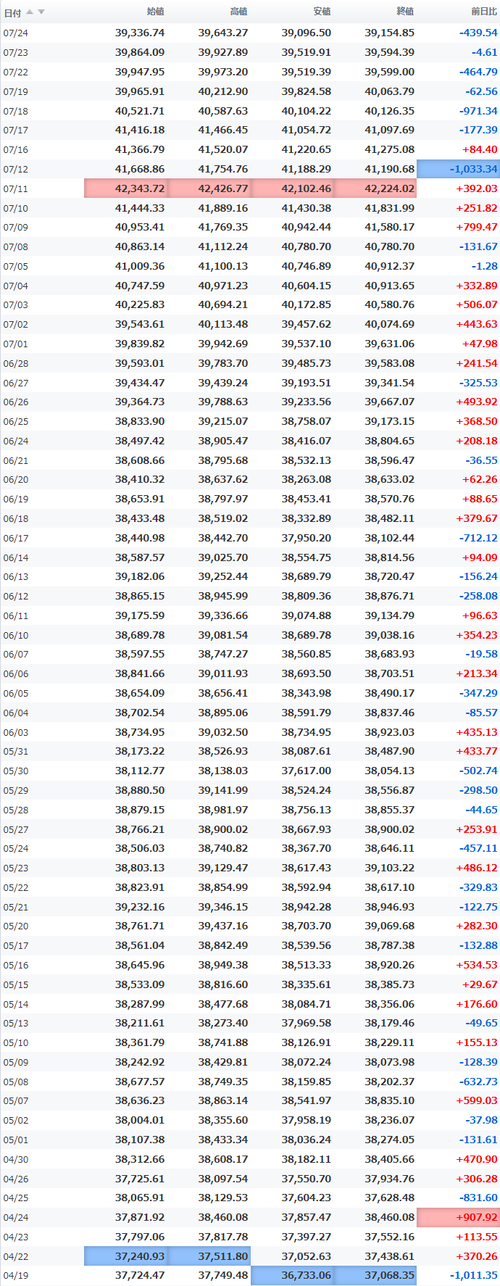The height and width of the screenshot is (1286, 500).
Task: Select opening value 38,107.38
Action: [140, 1138]
